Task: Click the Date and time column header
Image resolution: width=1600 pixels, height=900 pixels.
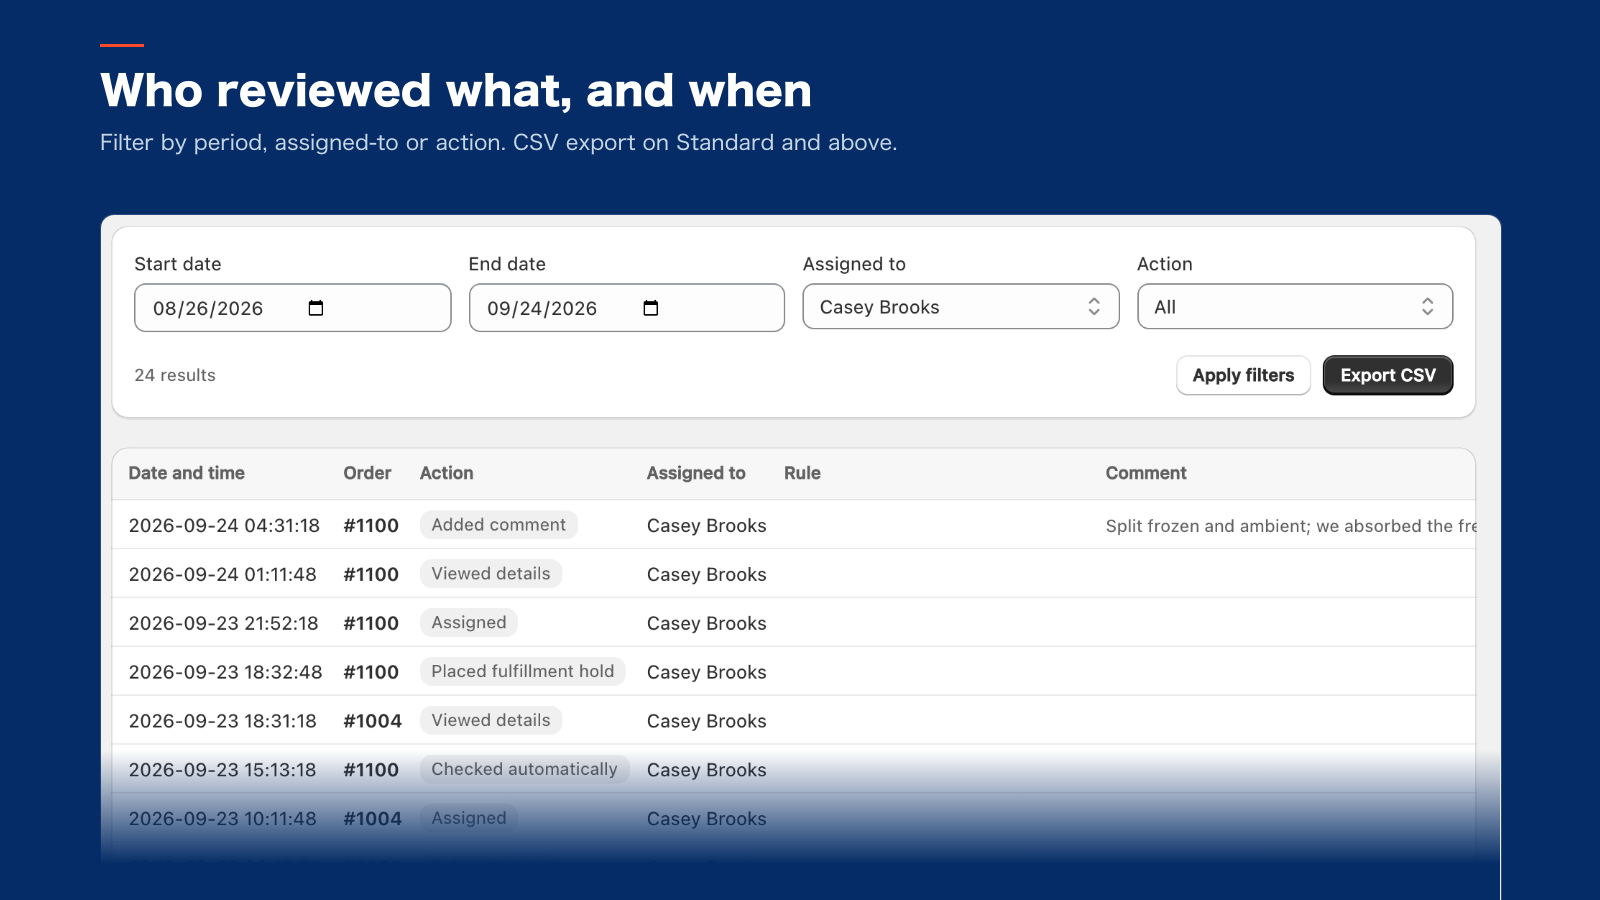Action: click(187, 473)
